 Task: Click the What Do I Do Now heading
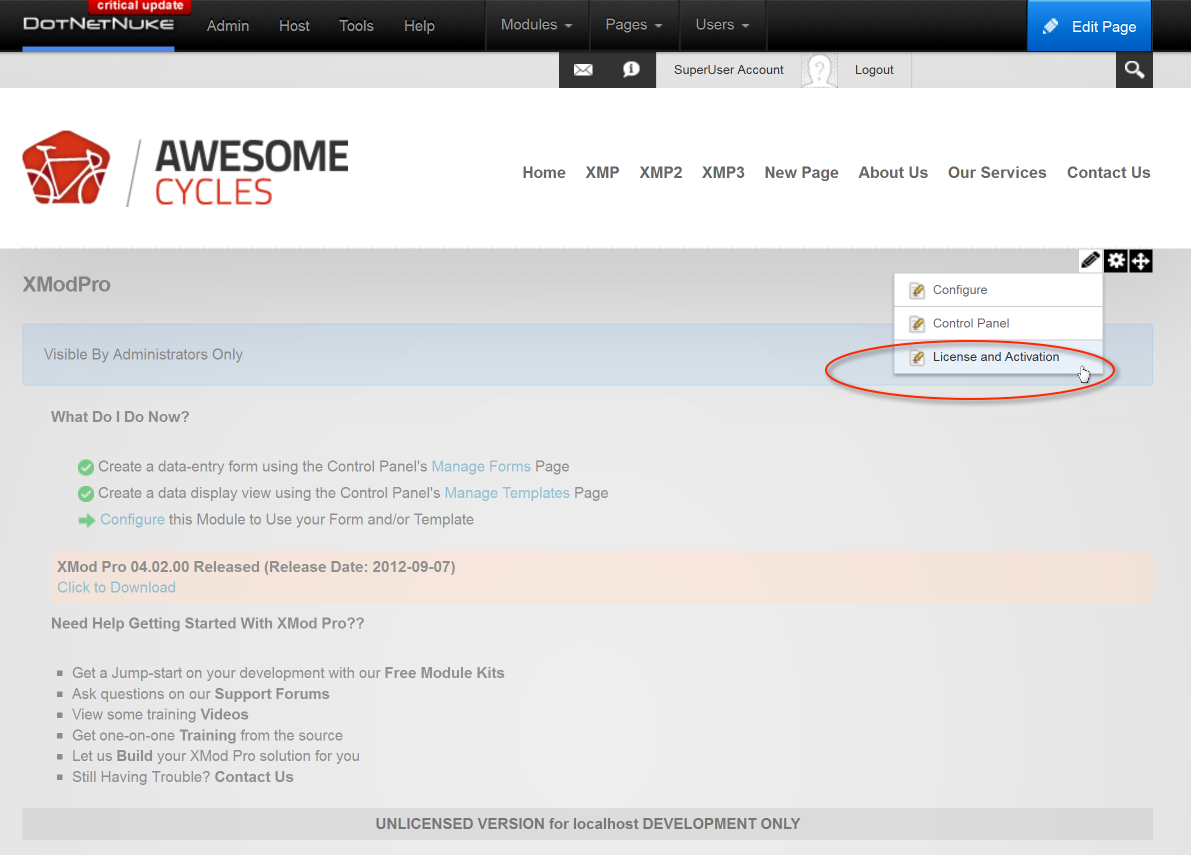tap(120, 417)
